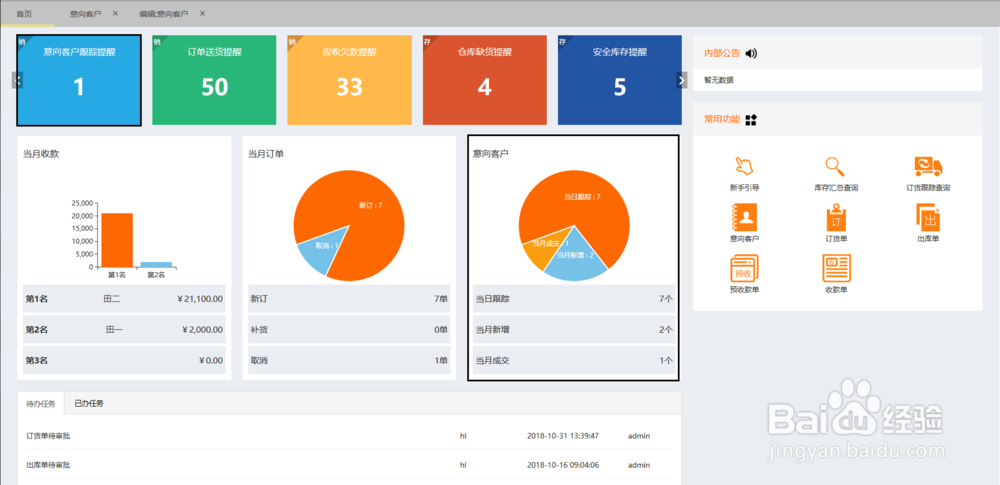Open the 仓库缺货提醒 card
The width and height of the screenshot is (1000, 485).
(485, 80)
